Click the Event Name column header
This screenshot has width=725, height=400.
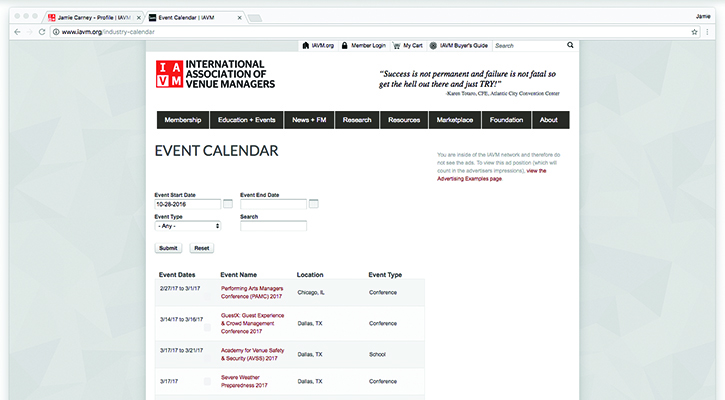(239, 275)
